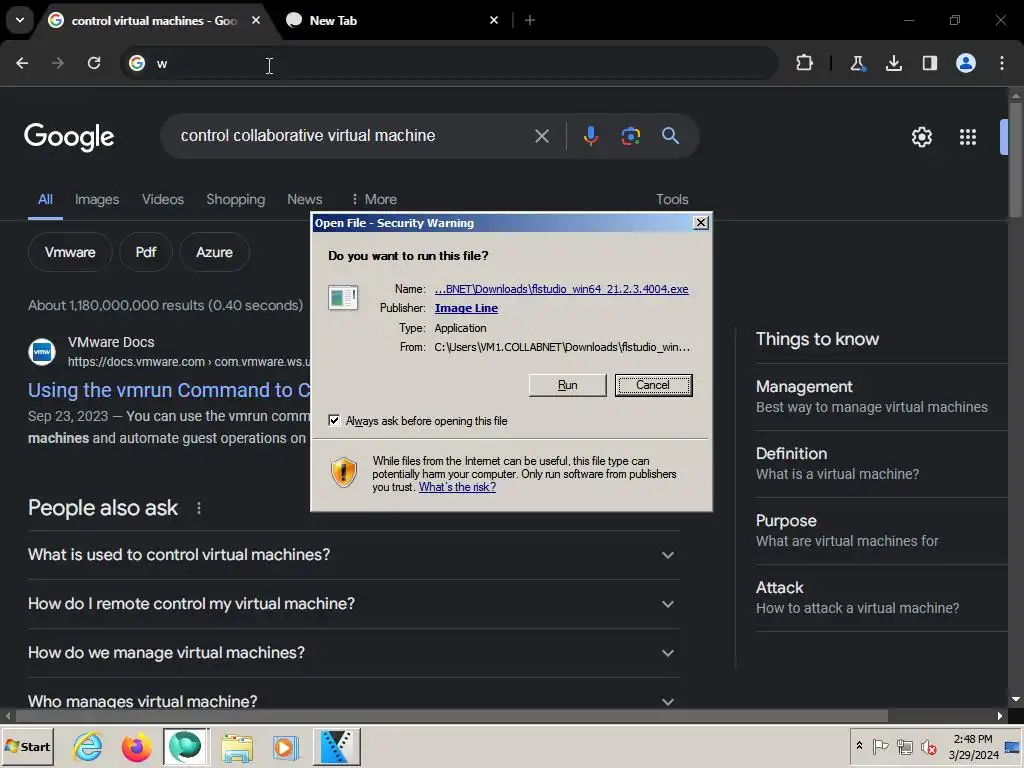Search by image with Lens icon
The image size is (1024, 768).
630,136
